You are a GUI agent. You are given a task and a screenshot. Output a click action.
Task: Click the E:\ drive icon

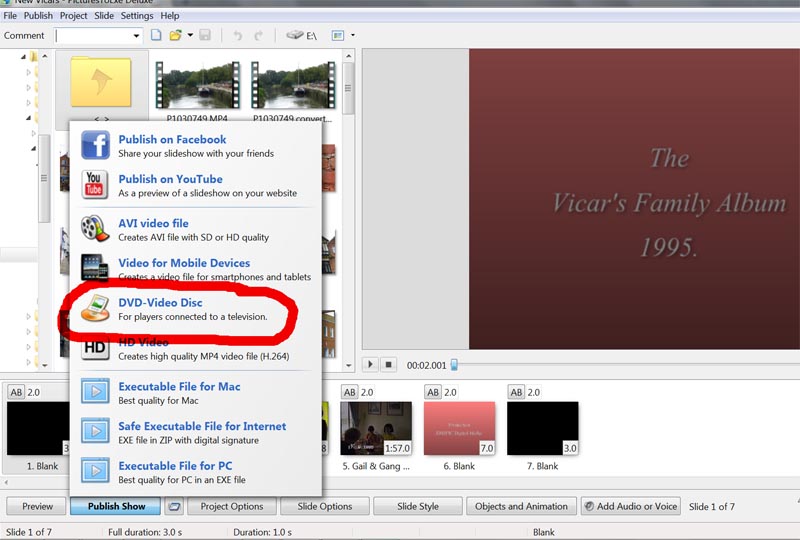(301, 35)
